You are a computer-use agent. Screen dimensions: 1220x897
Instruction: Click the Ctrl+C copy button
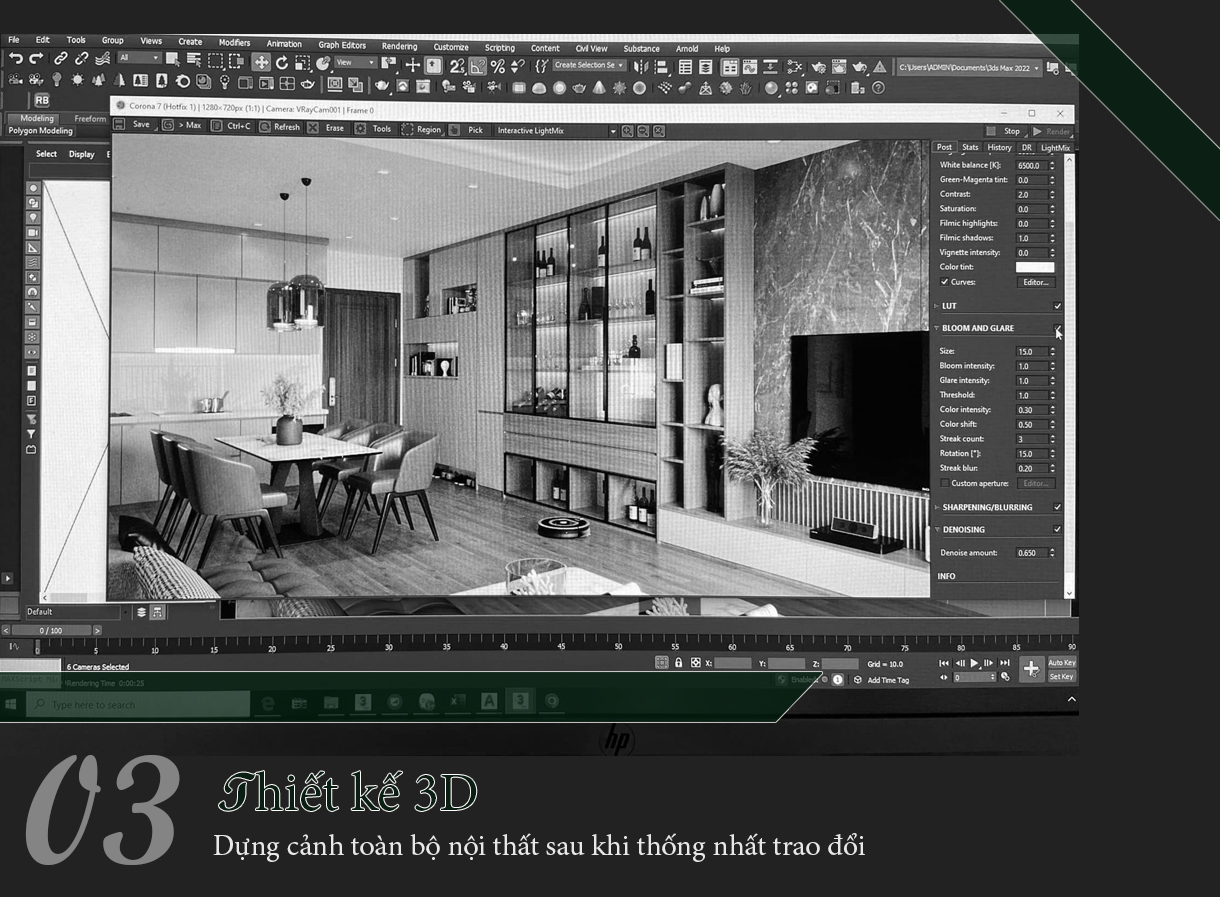(x=230, y=127)
